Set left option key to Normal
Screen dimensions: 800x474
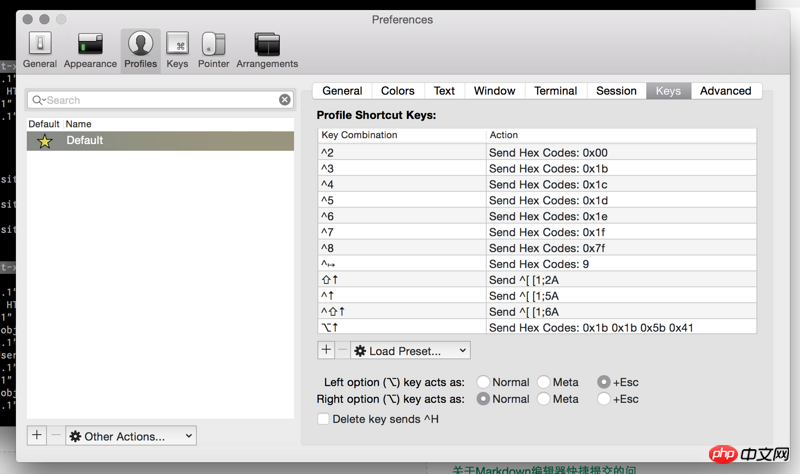coord(484,382)
